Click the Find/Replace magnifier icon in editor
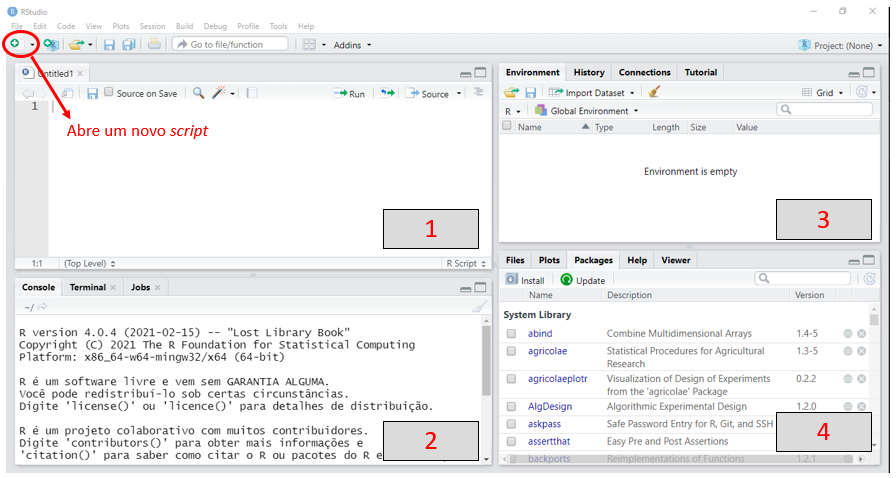 point(198,93)
